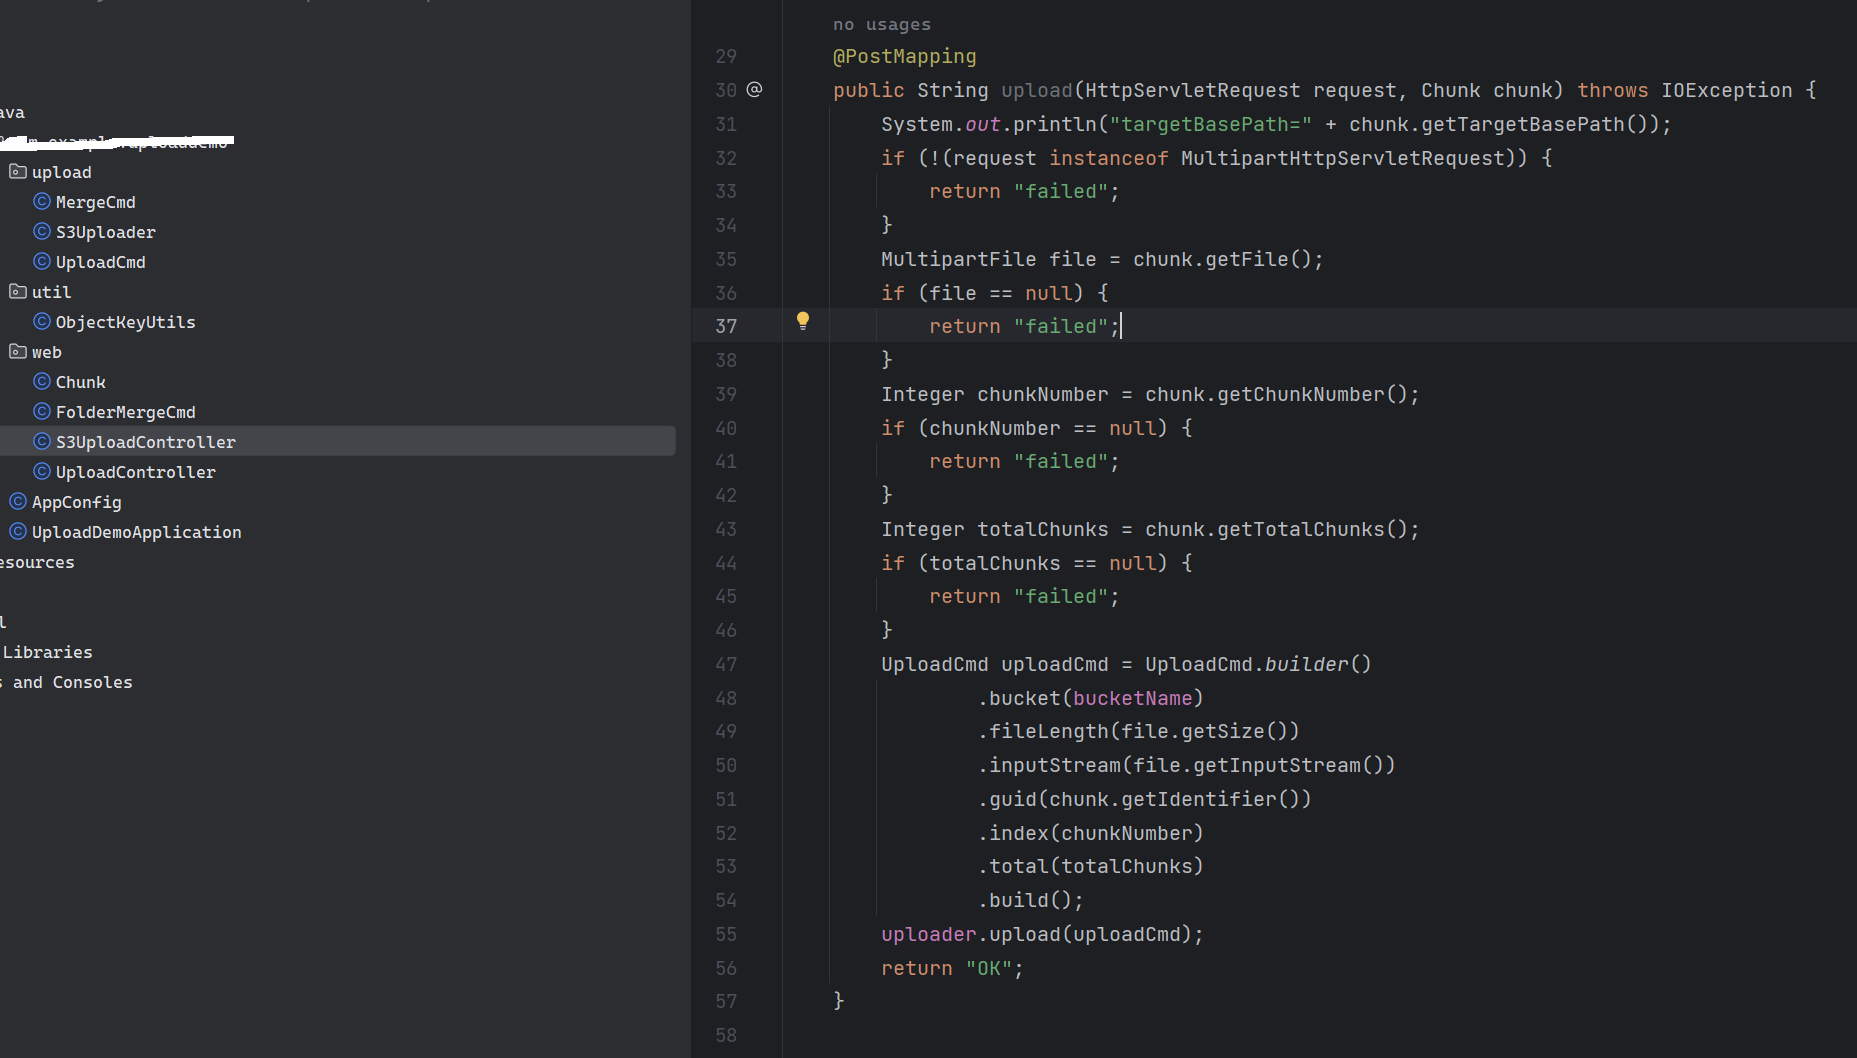1857x1058 pixels.
Task: Click on MultipartHttpServletRequest in line 32
Action: pos(1343,158)
